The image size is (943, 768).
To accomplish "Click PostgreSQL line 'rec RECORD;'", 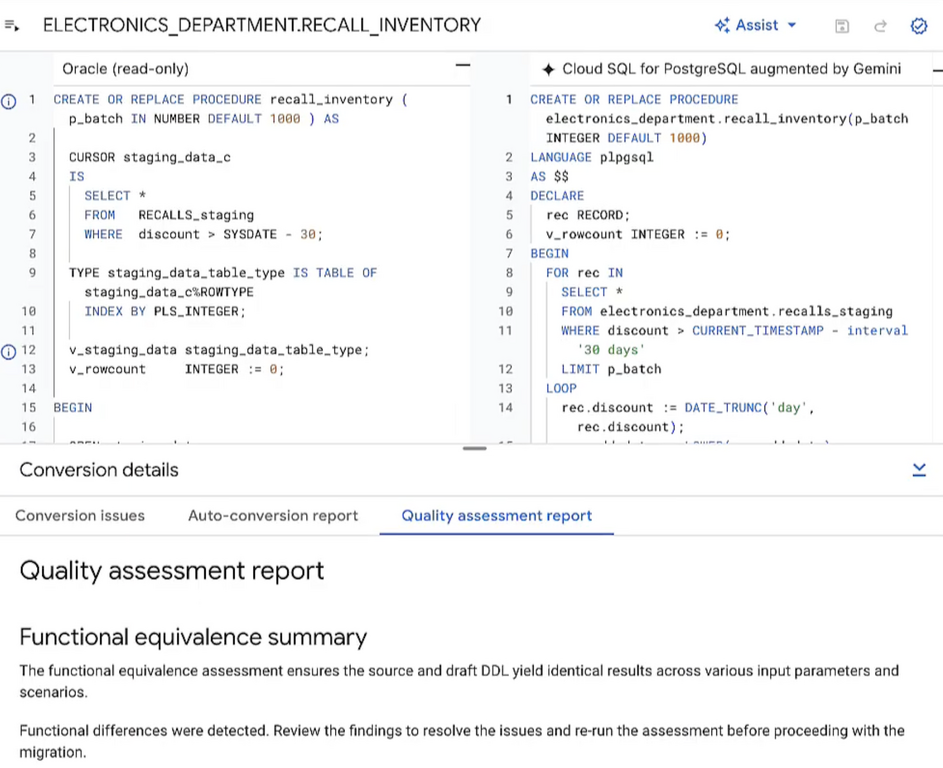I will point(588,215).
